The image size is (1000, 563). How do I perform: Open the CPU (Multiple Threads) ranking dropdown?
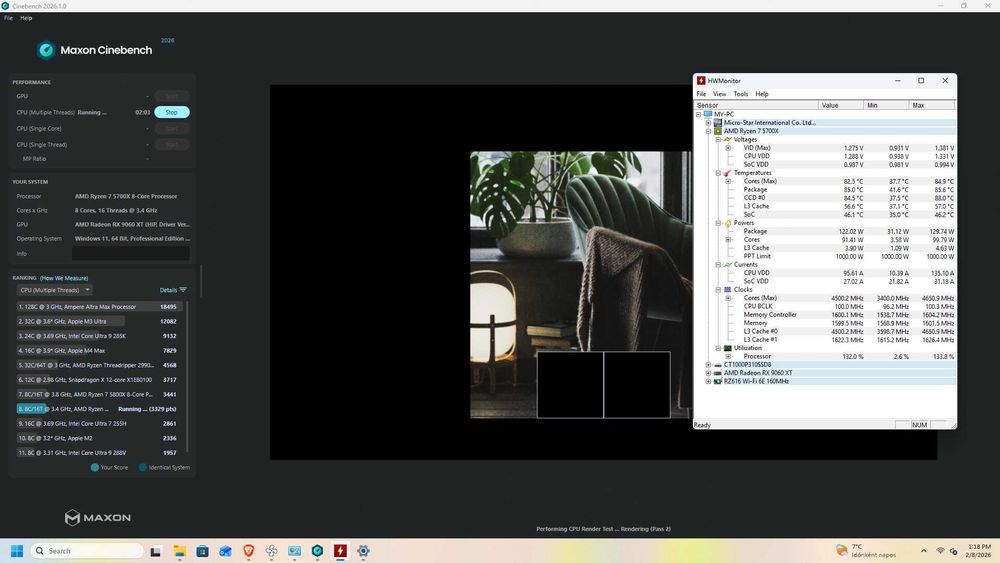54,290
